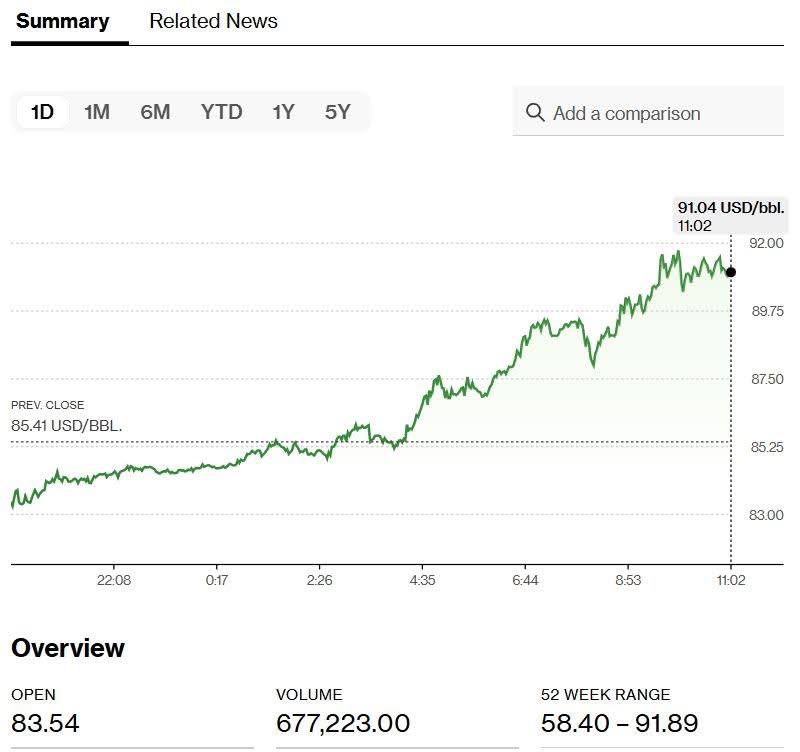Viewport: 800px width, 752px height.
Task: Show the YTD chart range
Action: pyautogui.click(x=221, y=112)
